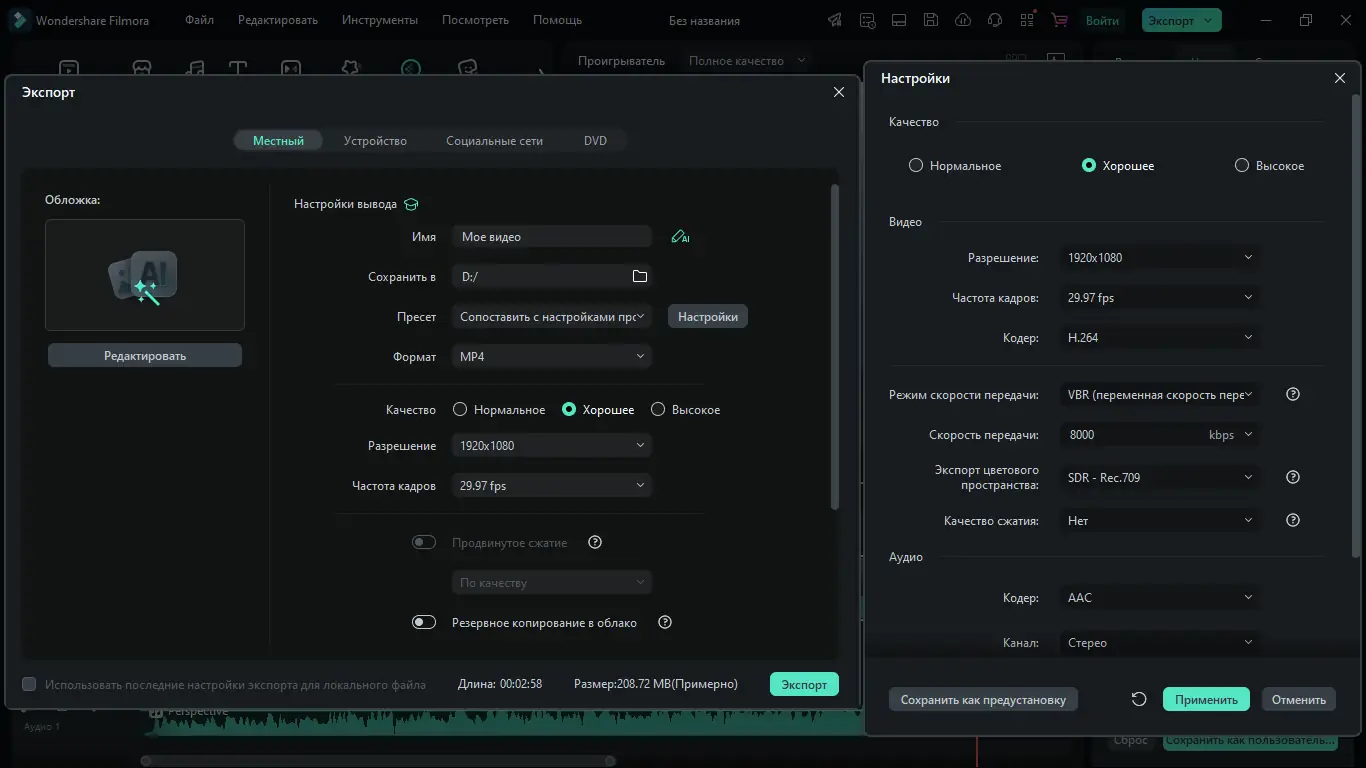Select Хорошее quality in the Настройки panel
1366x768 pixels.
tap(1118, 166)
